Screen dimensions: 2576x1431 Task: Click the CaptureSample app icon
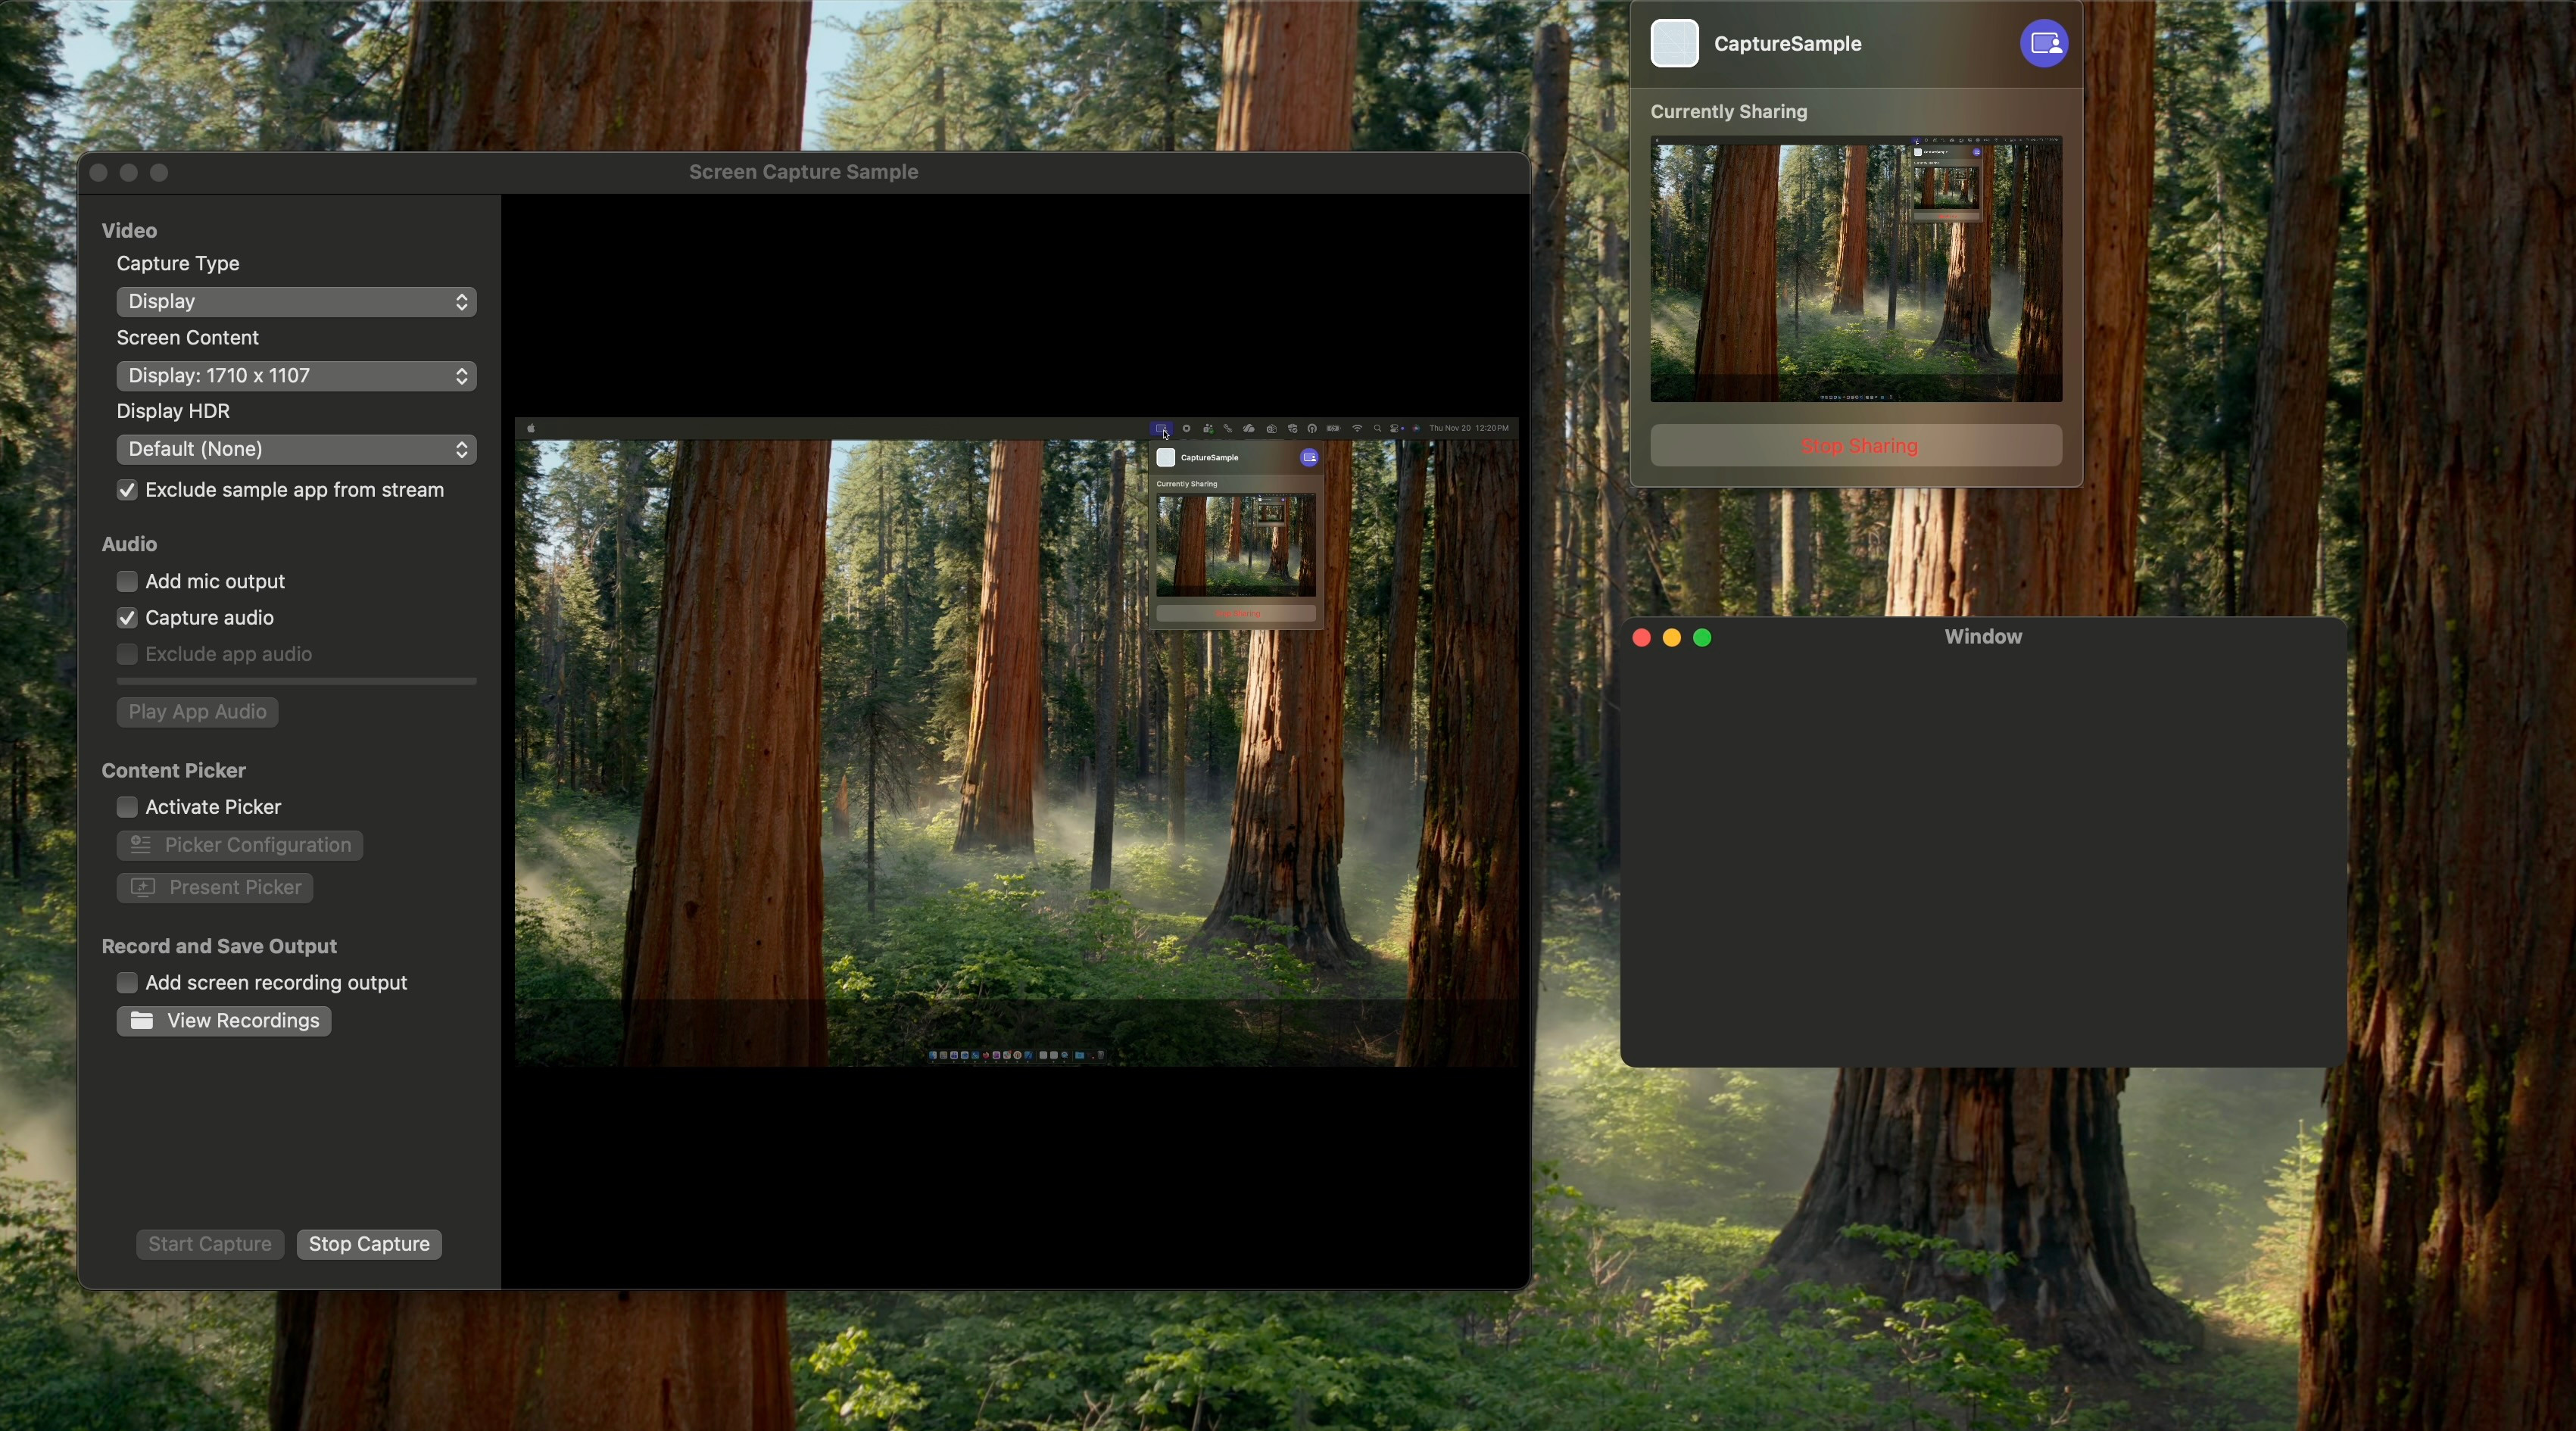[x=1674, y=44]
